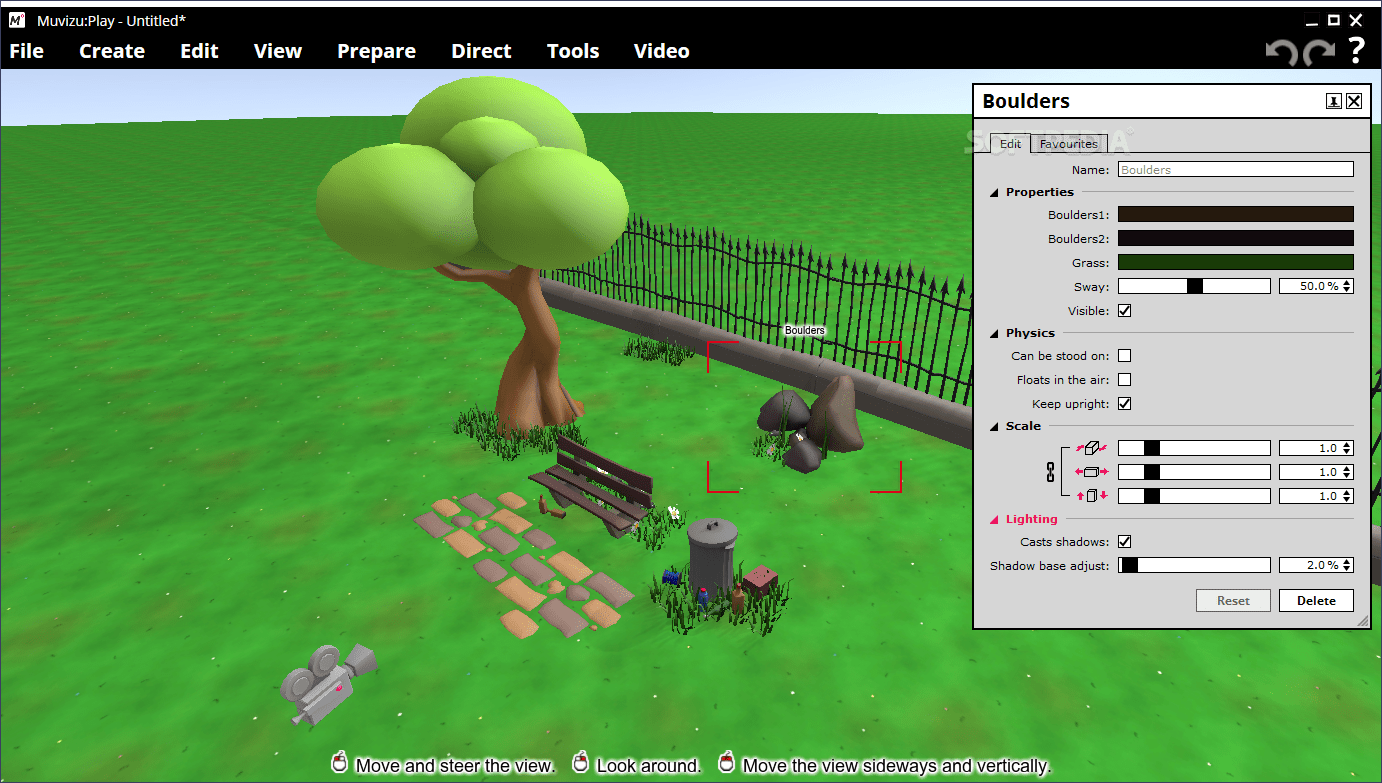Click the depth scale value stepper
The width and height of the screenshot is (1382, 783).
(1347, 448)
